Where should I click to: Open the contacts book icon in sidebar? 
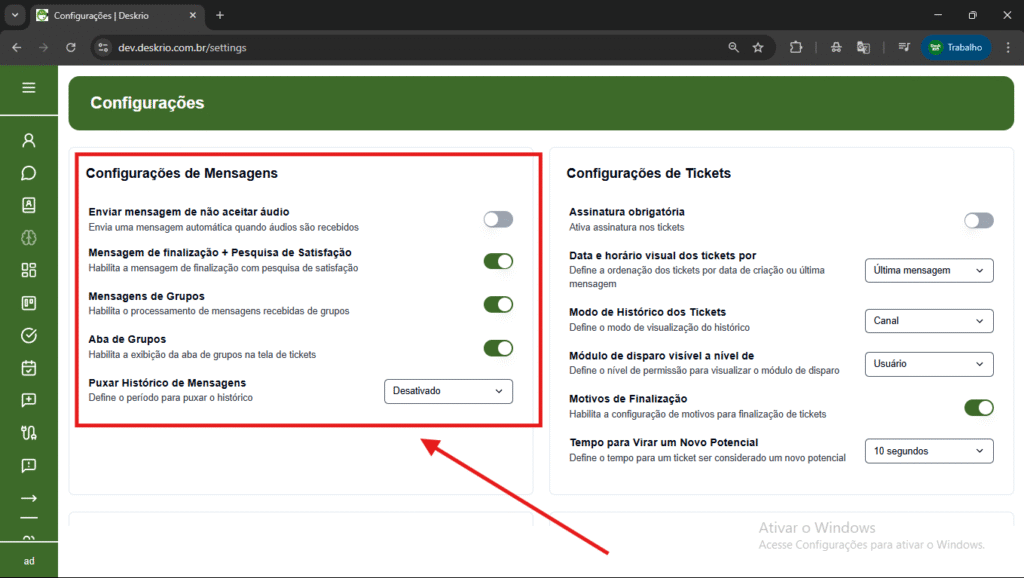(29, 205)
